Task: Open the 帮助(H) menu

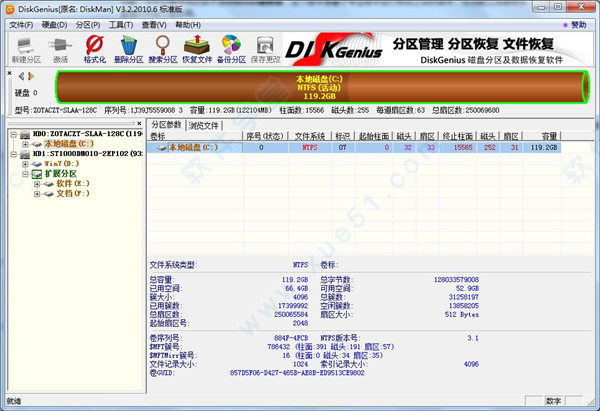Action: coord(188,25)
